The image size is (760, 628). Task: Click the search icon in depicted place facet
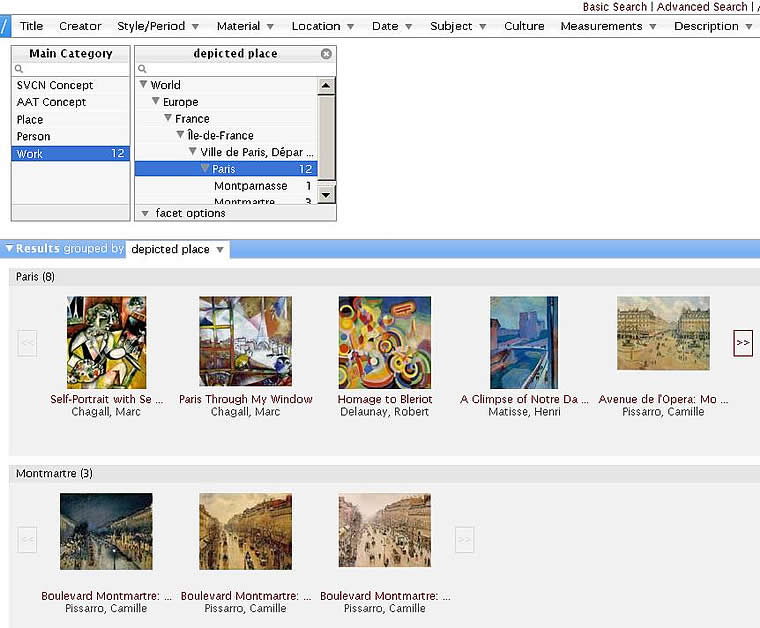(142, 69)
